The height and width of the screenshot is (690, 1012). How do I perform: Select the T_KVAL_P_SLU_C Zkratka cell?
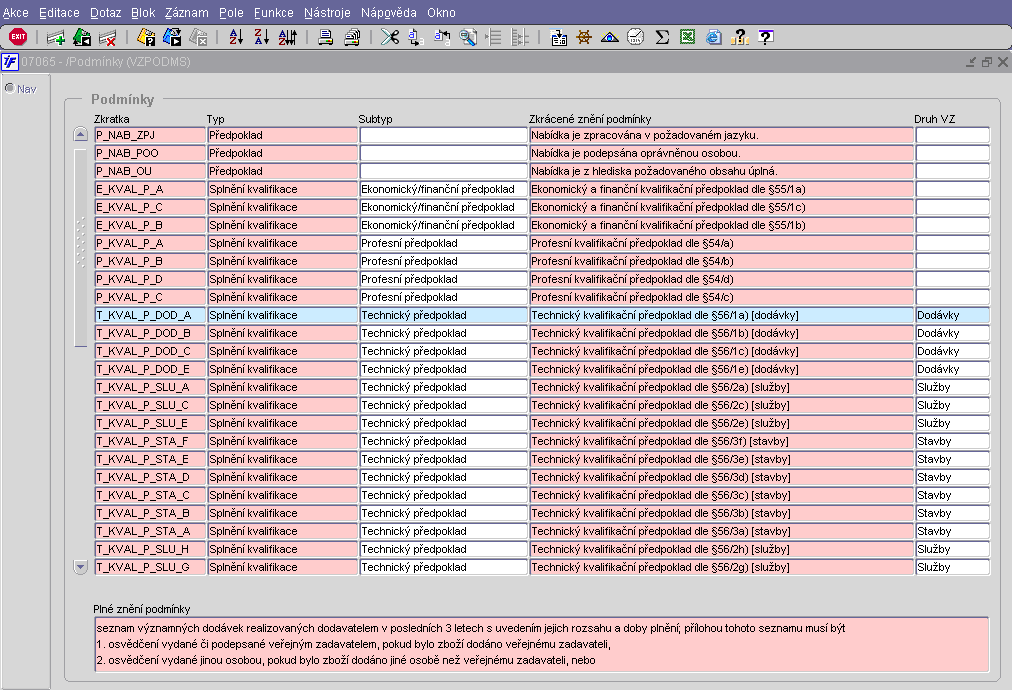[150, 406]
